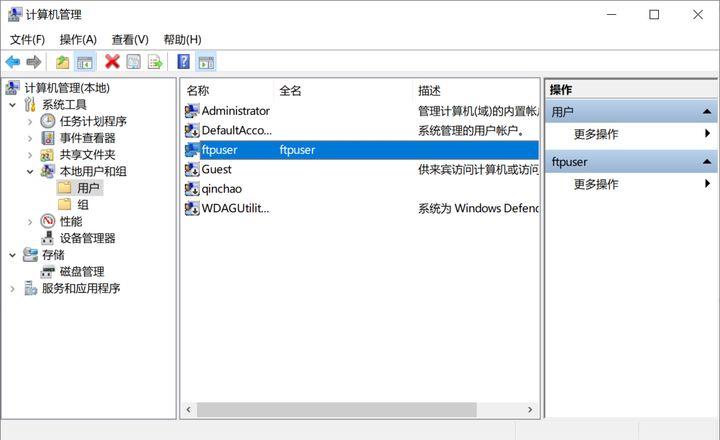Viewport: 720px width, 440px height.
Task: Click the Back arrow in toolbar
Action: tap(13, 62)
